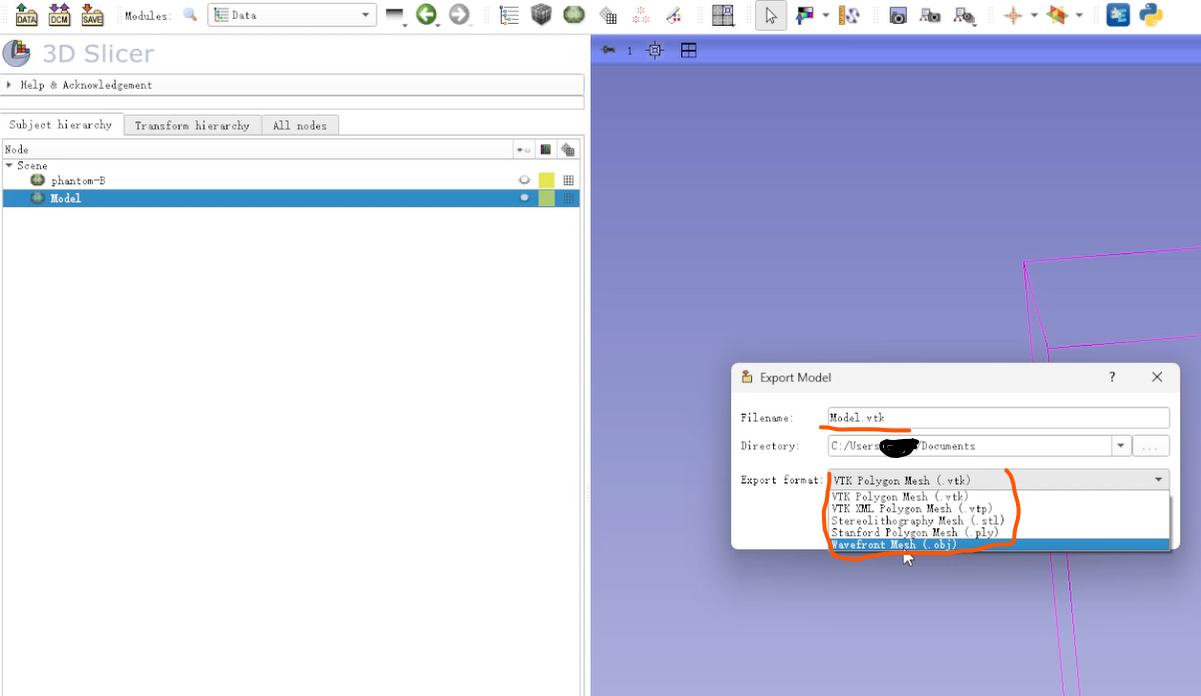
Task: Open the view layout selector icon
Action: [723, 15]
